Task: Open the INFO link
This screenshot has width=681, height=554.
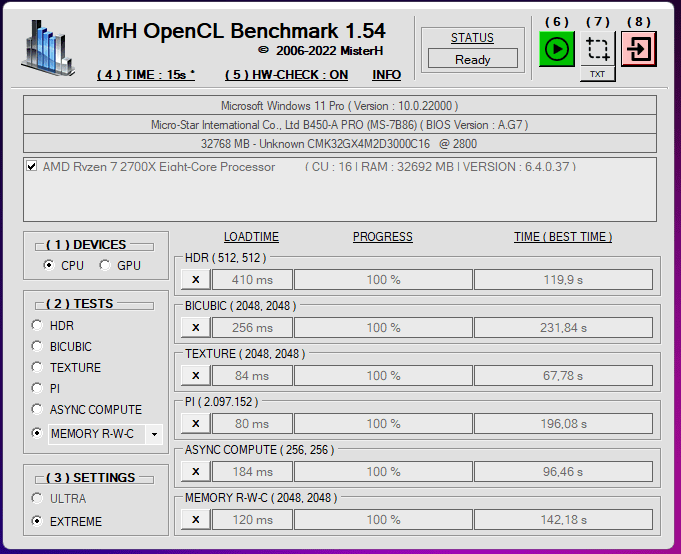Action: click(x=387, y=75)
